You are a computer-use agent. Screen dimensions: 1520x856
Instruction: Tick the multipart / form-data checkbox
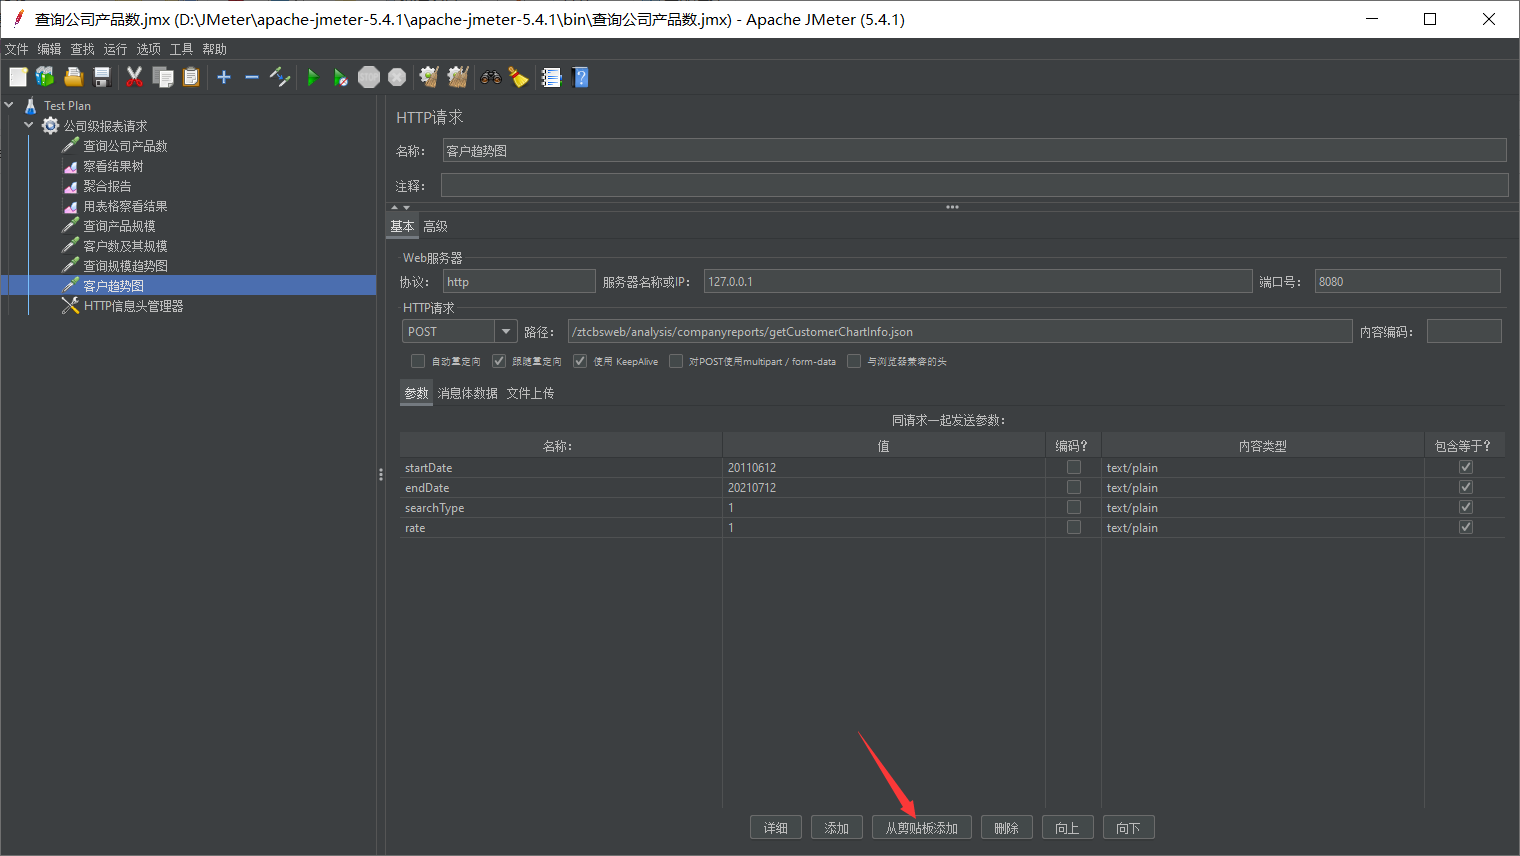coord(676,361)
